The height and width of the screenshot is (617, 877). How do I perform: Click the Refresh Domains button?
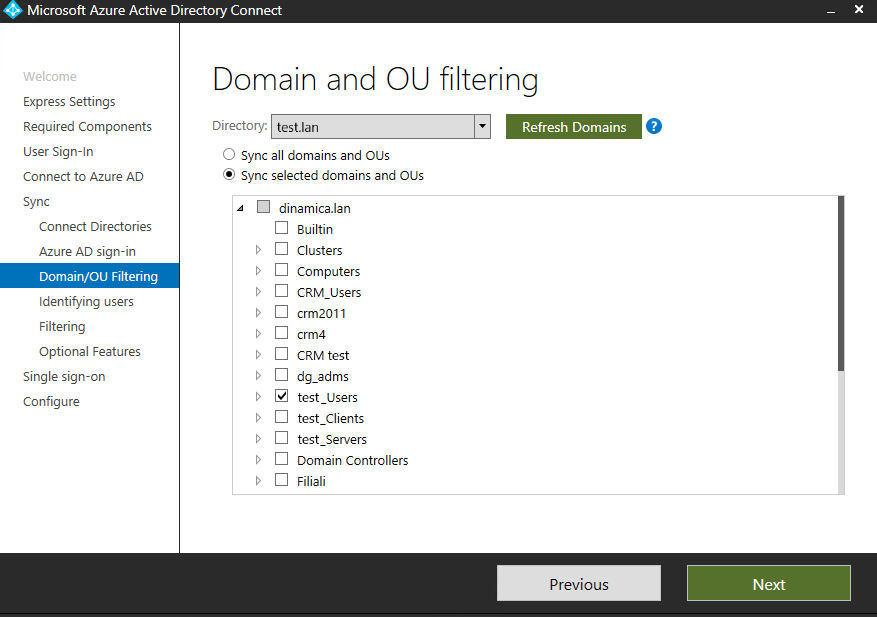tap(574, 126)
